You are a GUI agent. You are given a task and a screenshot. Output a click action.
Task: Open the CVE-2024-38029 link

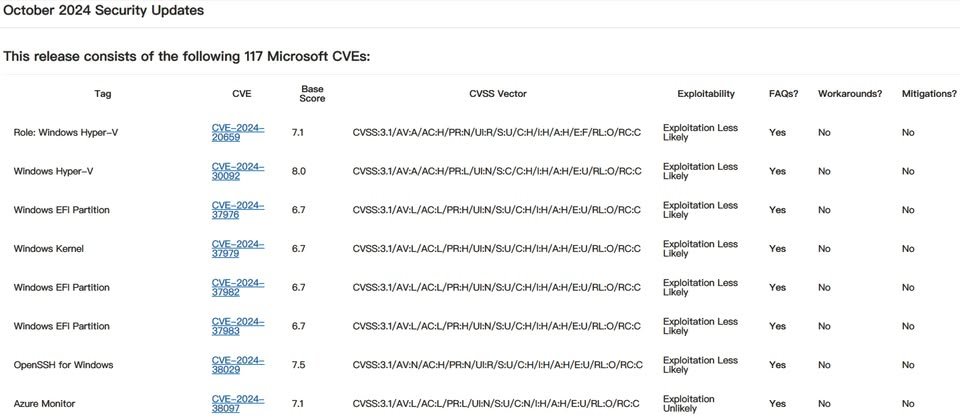tap(238, 365)
